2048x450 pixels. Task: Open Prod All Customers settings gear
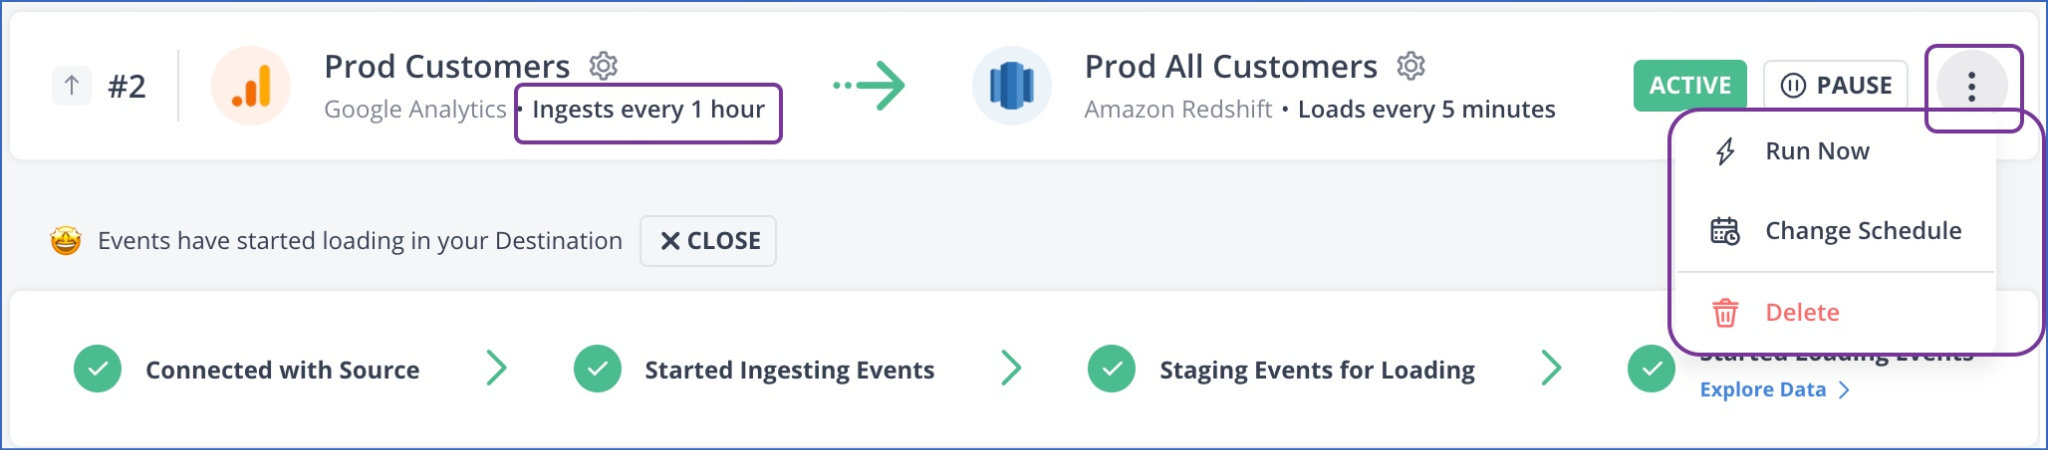[x=1410, y=66]
